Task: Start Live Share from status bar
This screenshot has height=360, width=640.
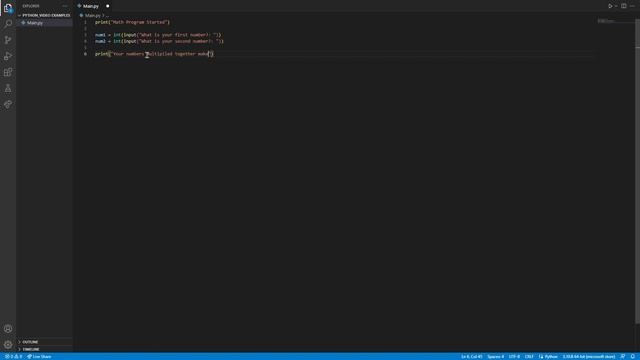Action: coord(39,357)
